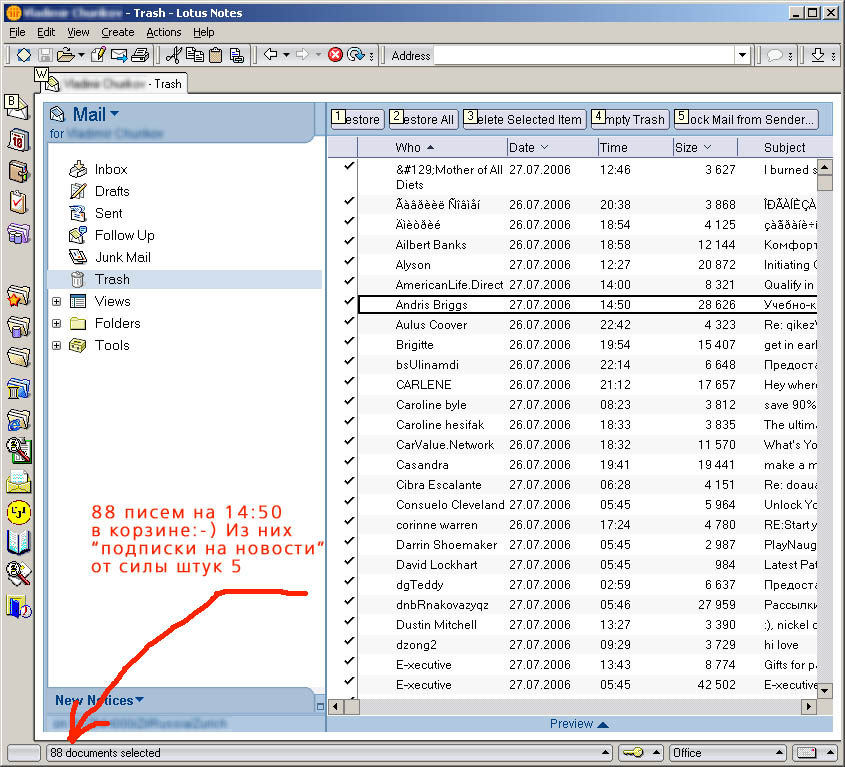Expand the Preview pane
Viewport: 845px width, 767px height.
click(x=579, y=723)
